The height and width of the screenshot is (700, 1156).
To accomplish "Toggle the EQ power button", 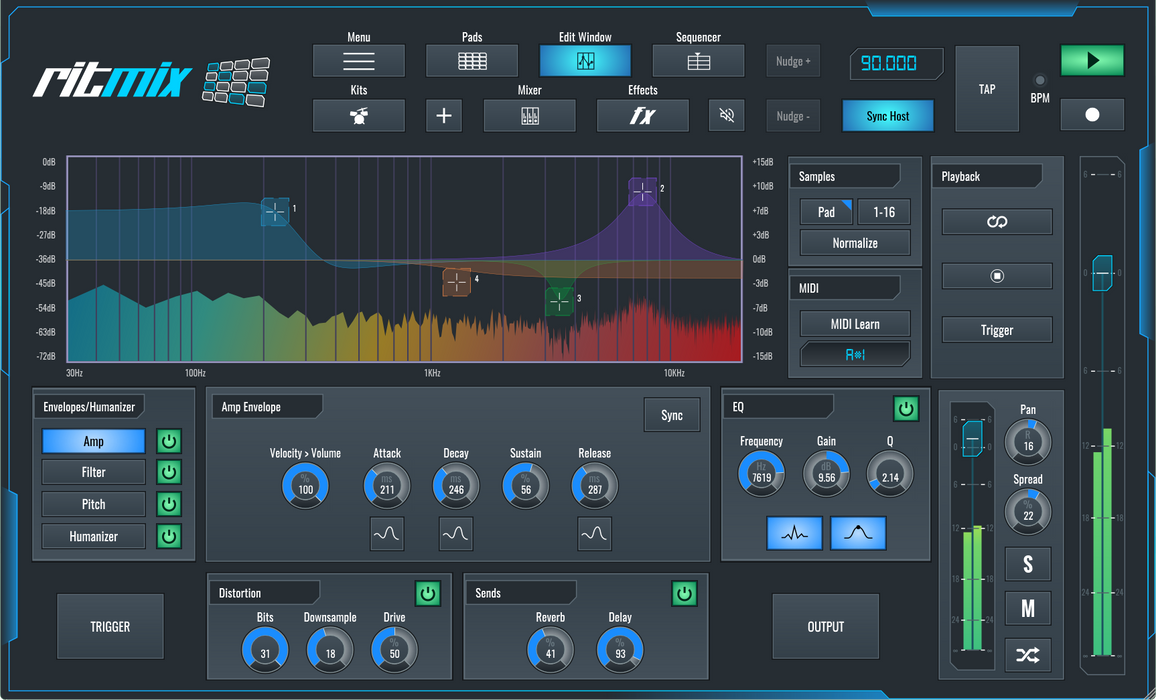I will click(x=905, y=408).
